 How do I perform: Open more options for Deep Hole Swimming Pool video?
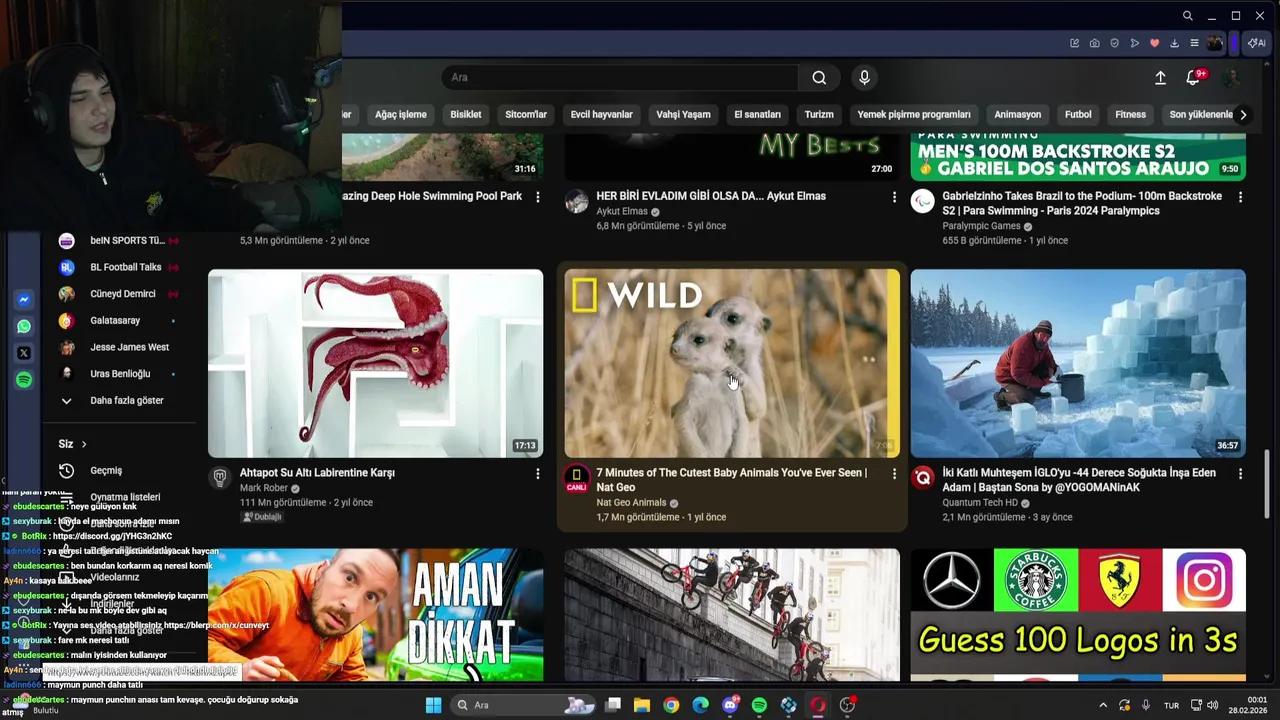point(537,197)
